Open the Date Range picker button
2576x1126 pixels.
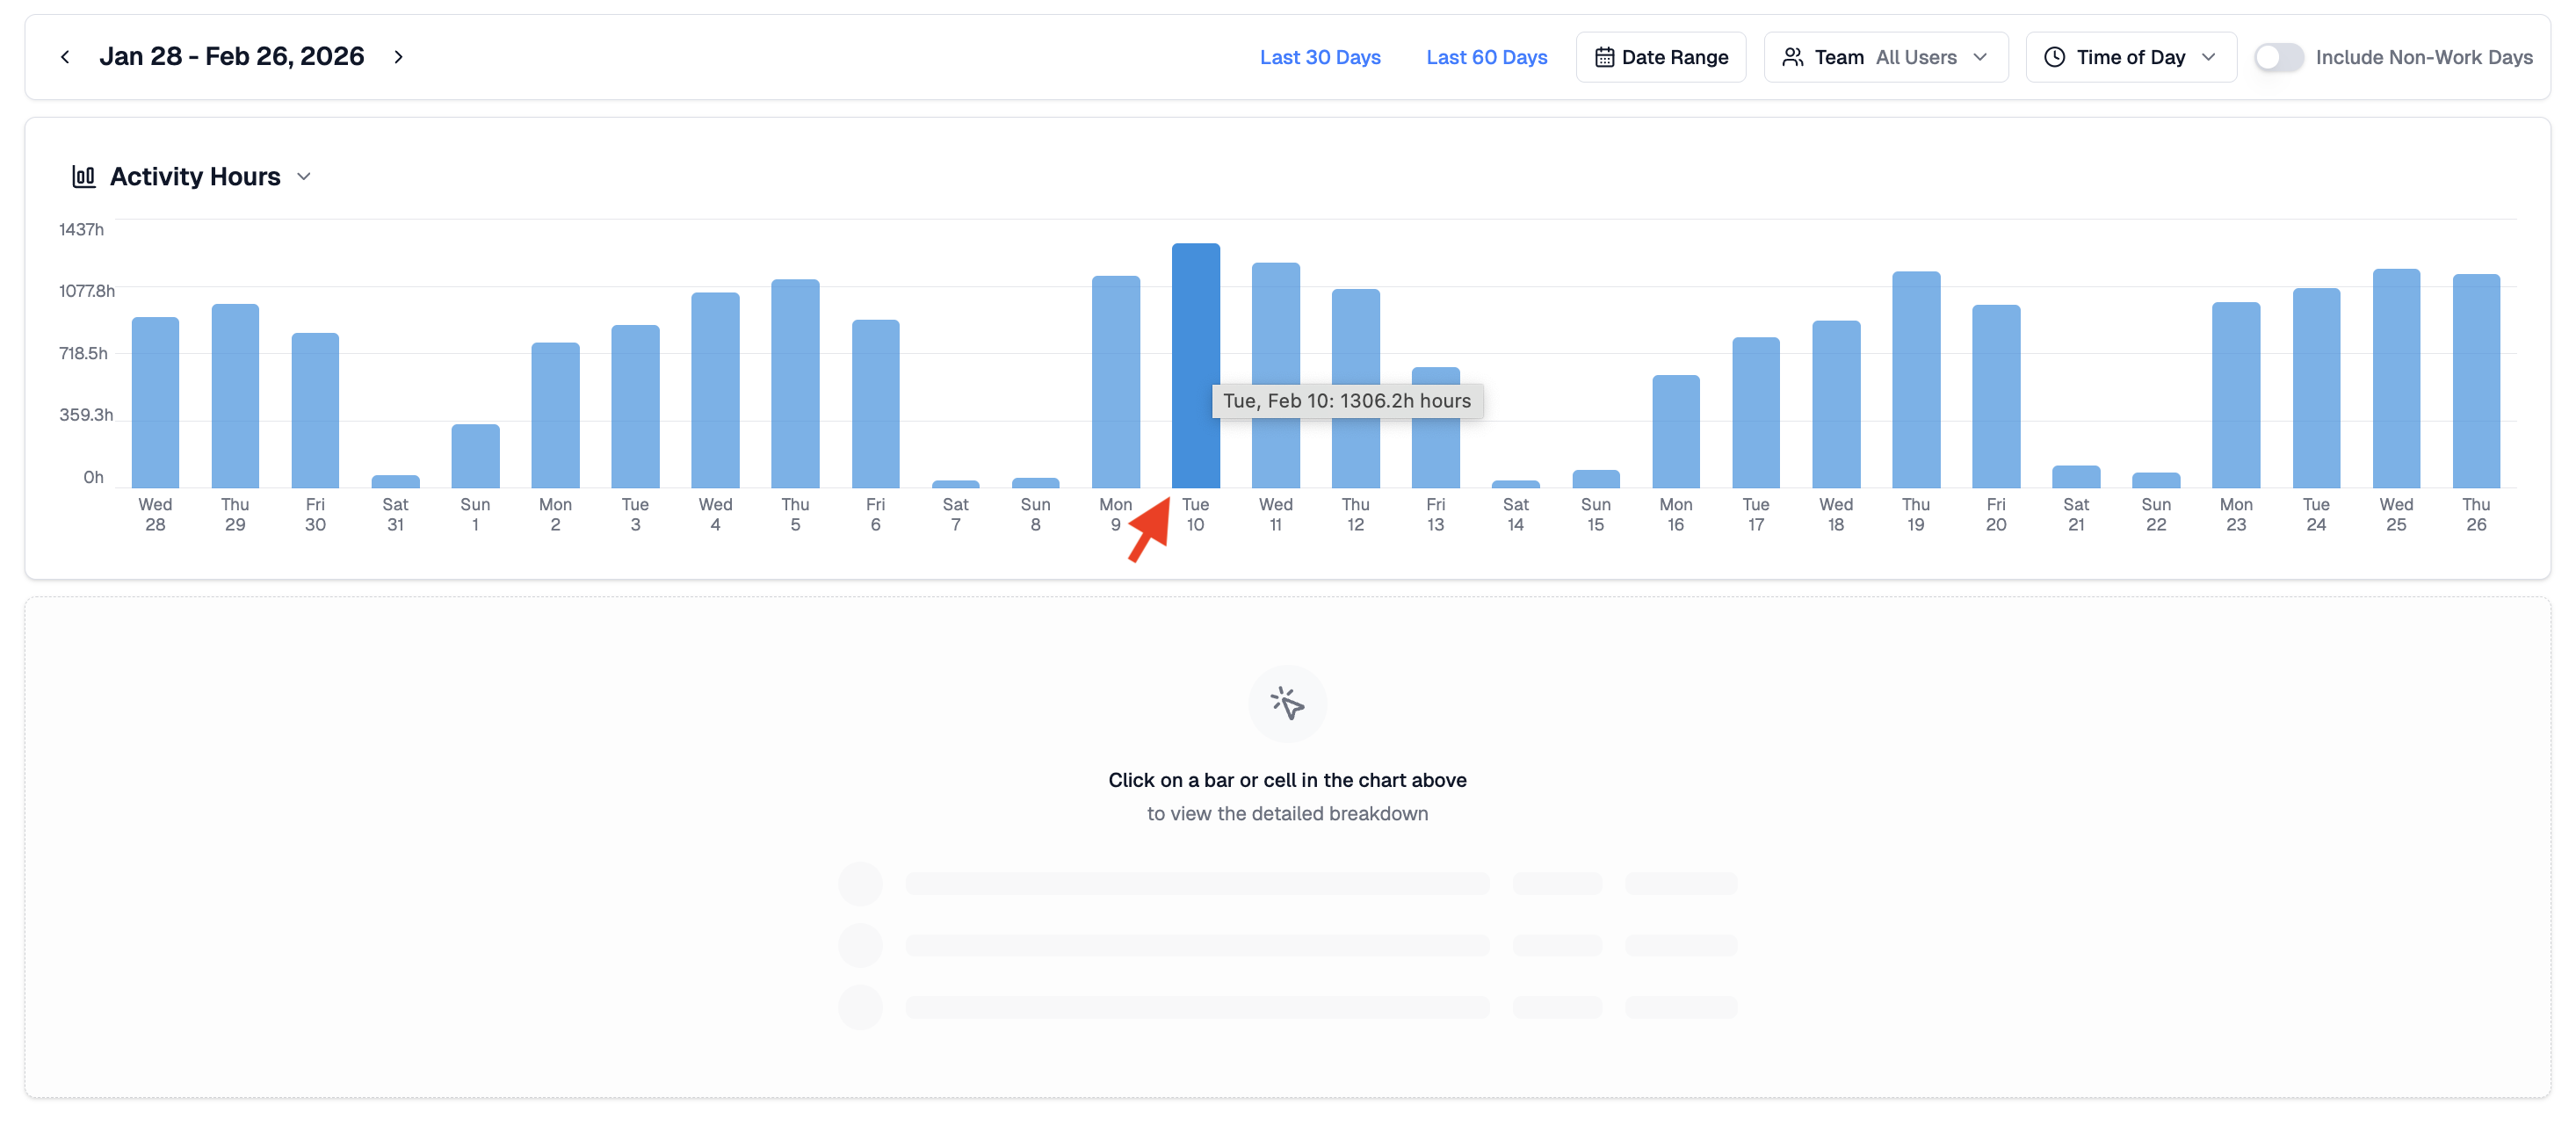1660,57
